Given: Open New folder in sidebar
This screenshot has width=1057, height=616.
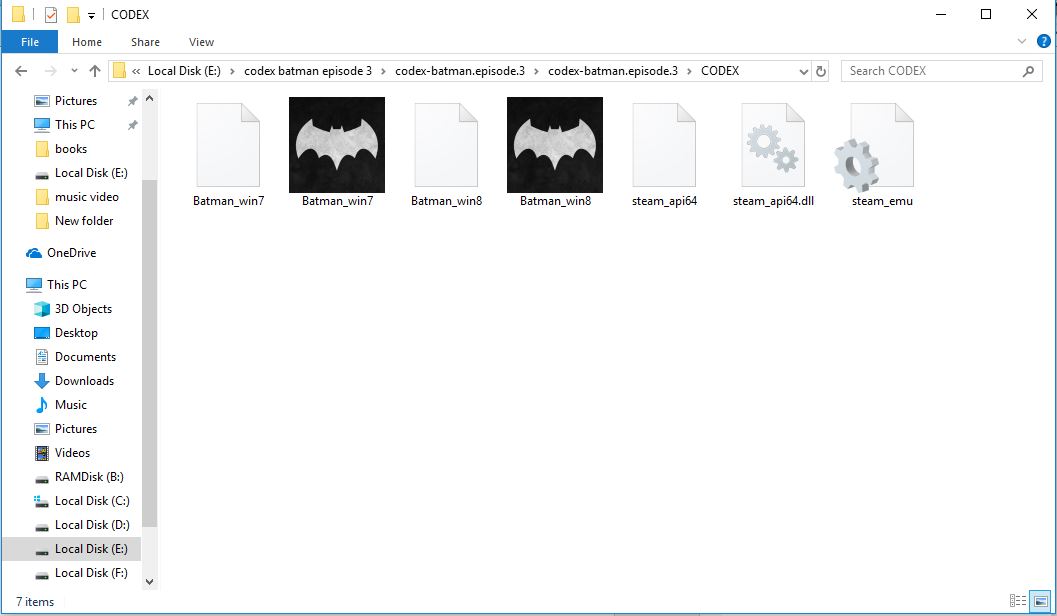Looking at the screenshot, I should 84,221.
